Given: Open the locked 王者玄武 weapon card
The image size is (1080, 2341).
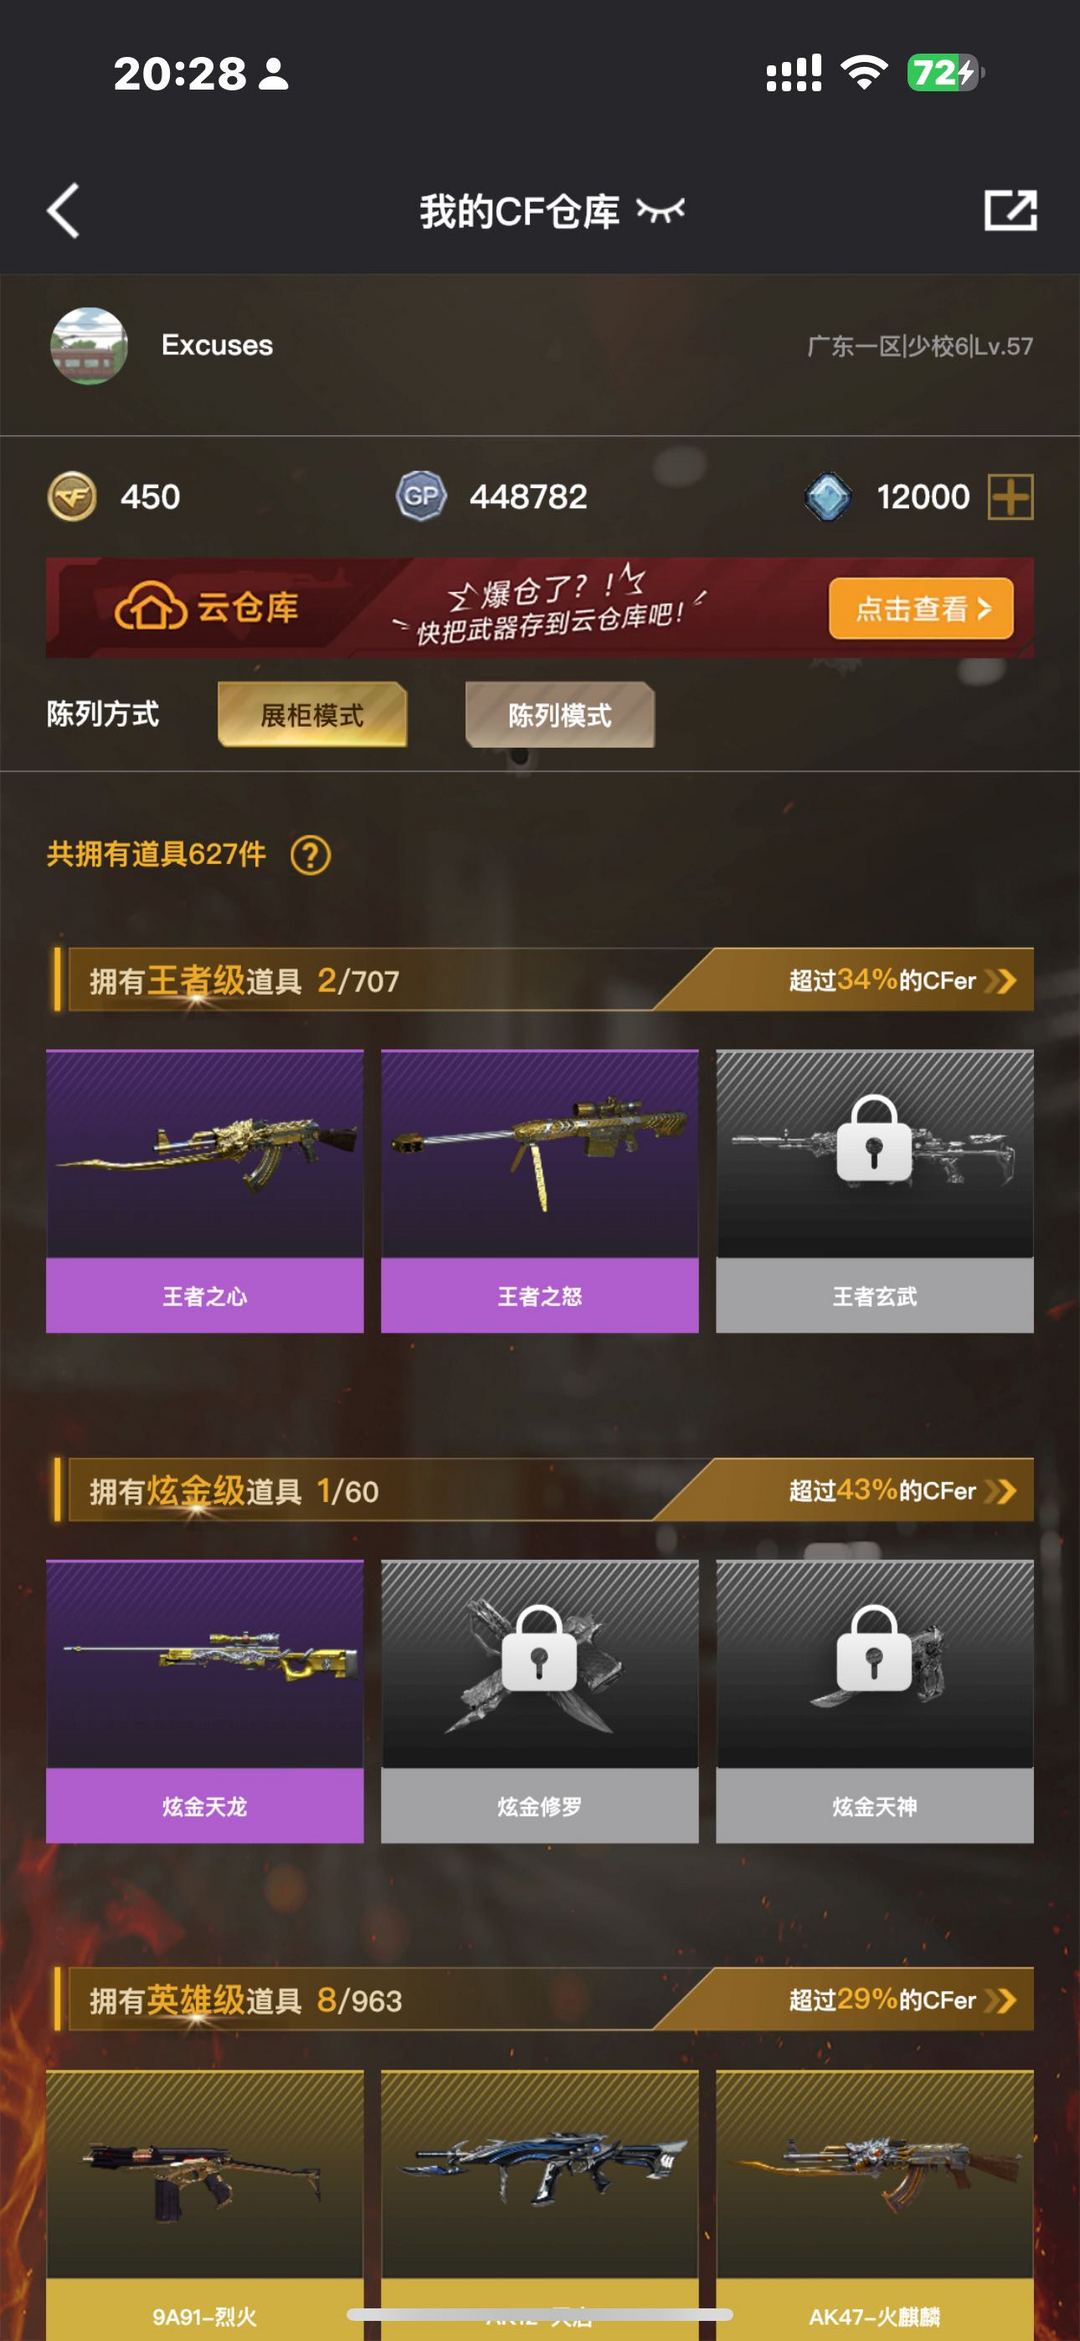Looking at the screenshot, I should click(x=875, y=1191).
